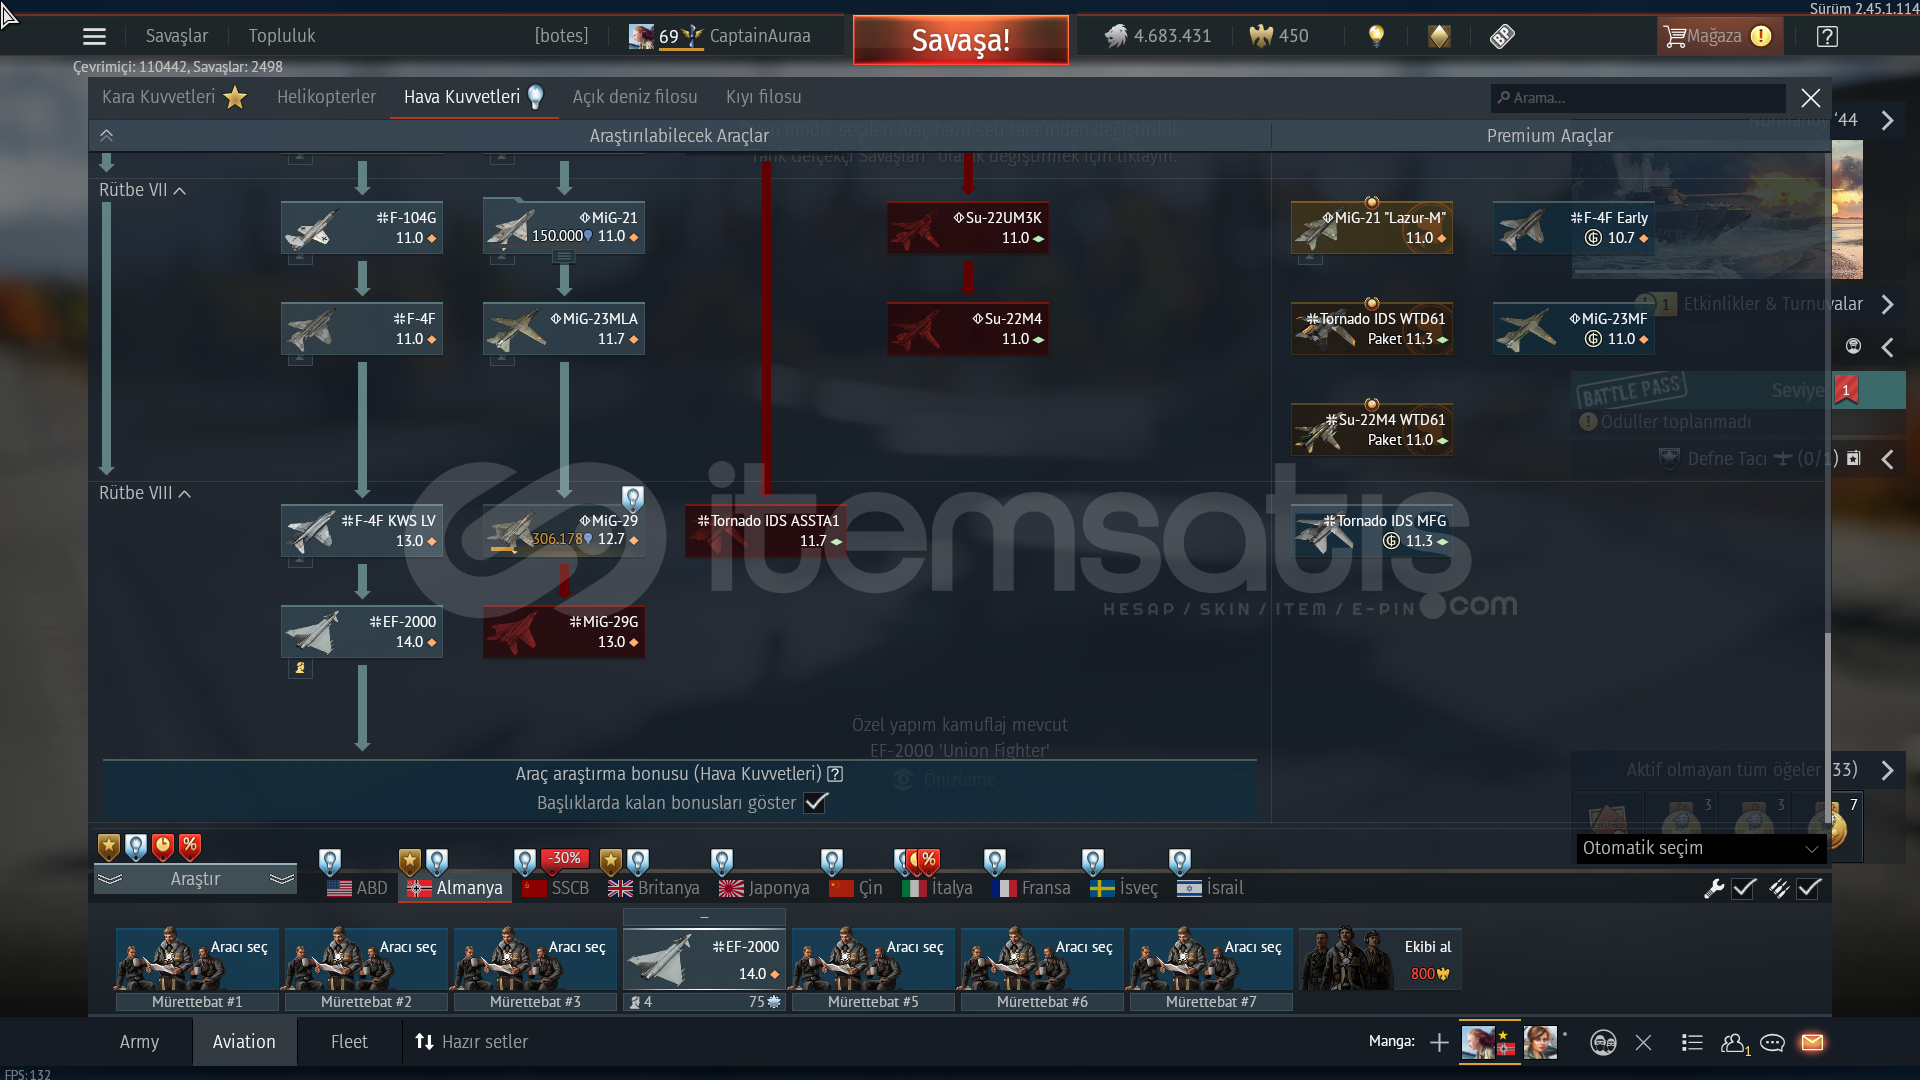Select the SSCB nation tab
This screenshot has height=1080, width=1920.
(x=556, y=888)
